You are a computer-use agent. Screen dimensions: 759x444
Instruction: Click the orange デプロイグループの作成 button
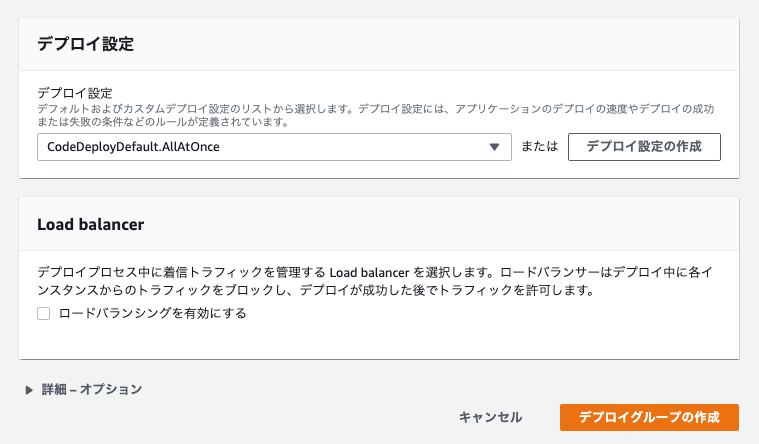click(649, 417)
